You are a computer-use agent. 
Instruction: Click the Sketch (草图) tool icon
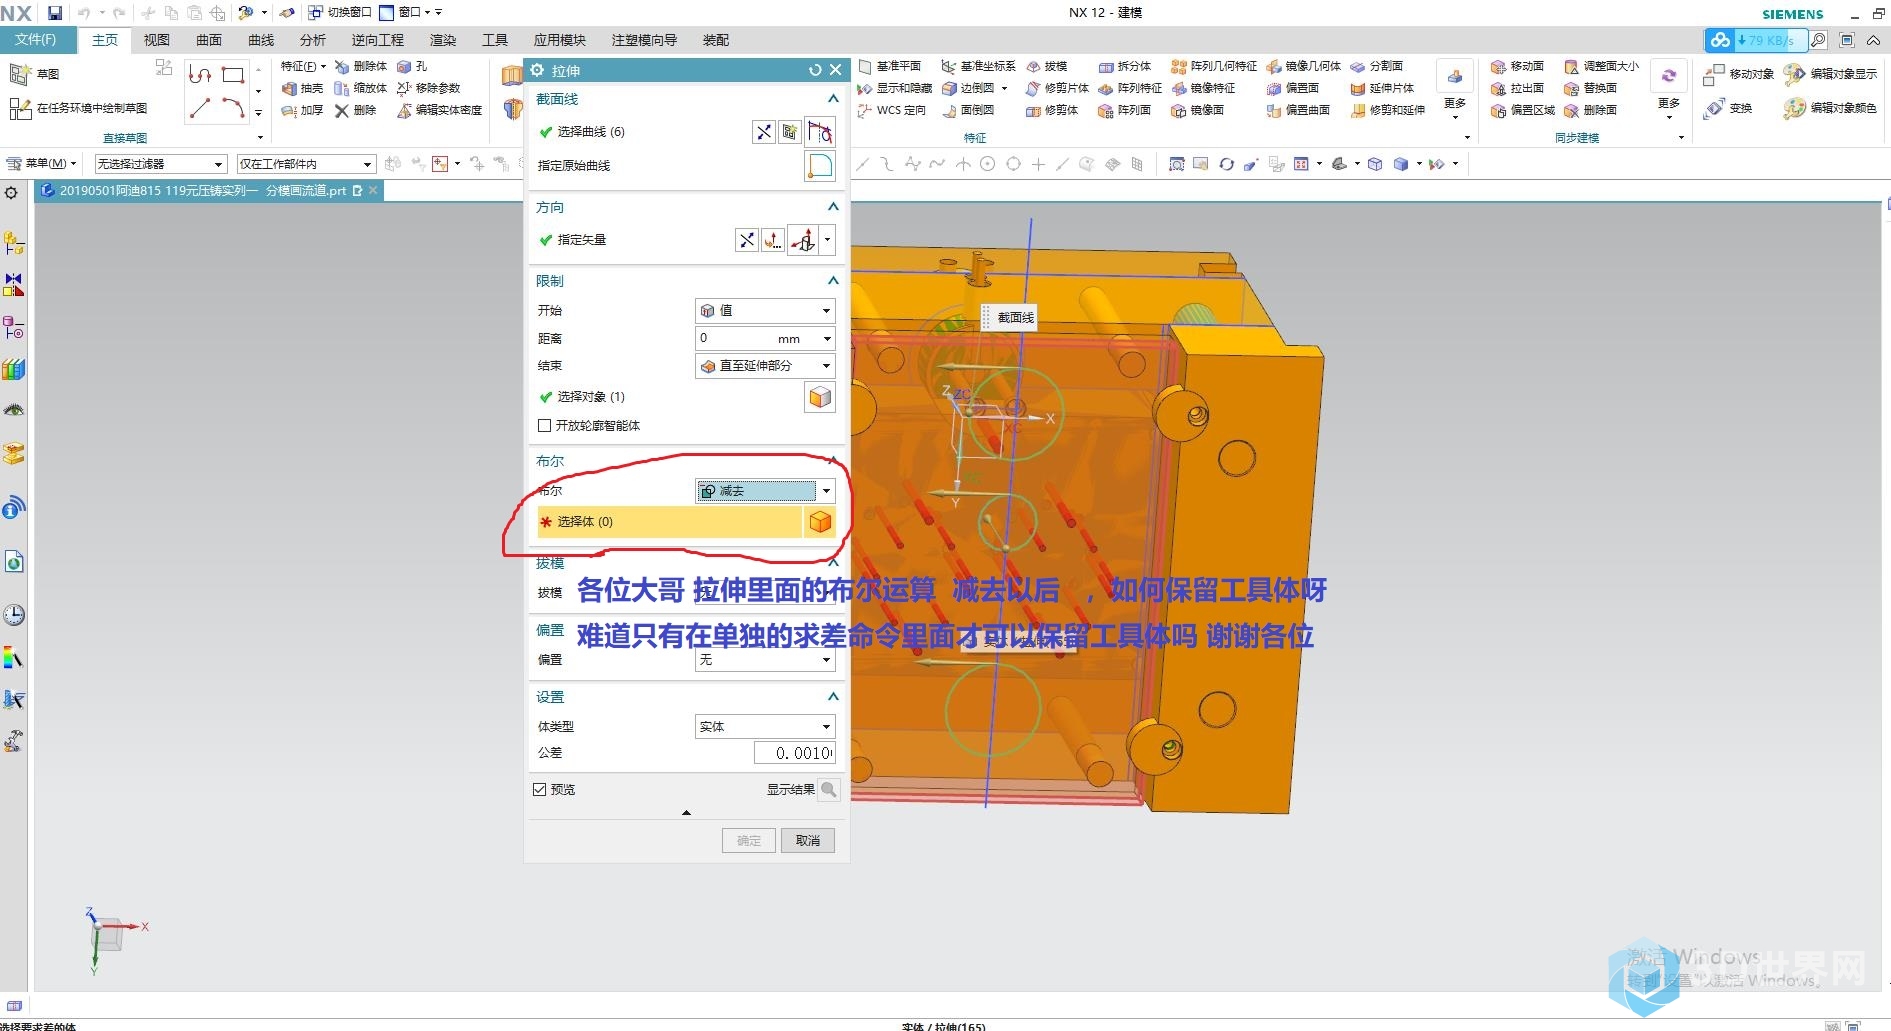[20, 74]
